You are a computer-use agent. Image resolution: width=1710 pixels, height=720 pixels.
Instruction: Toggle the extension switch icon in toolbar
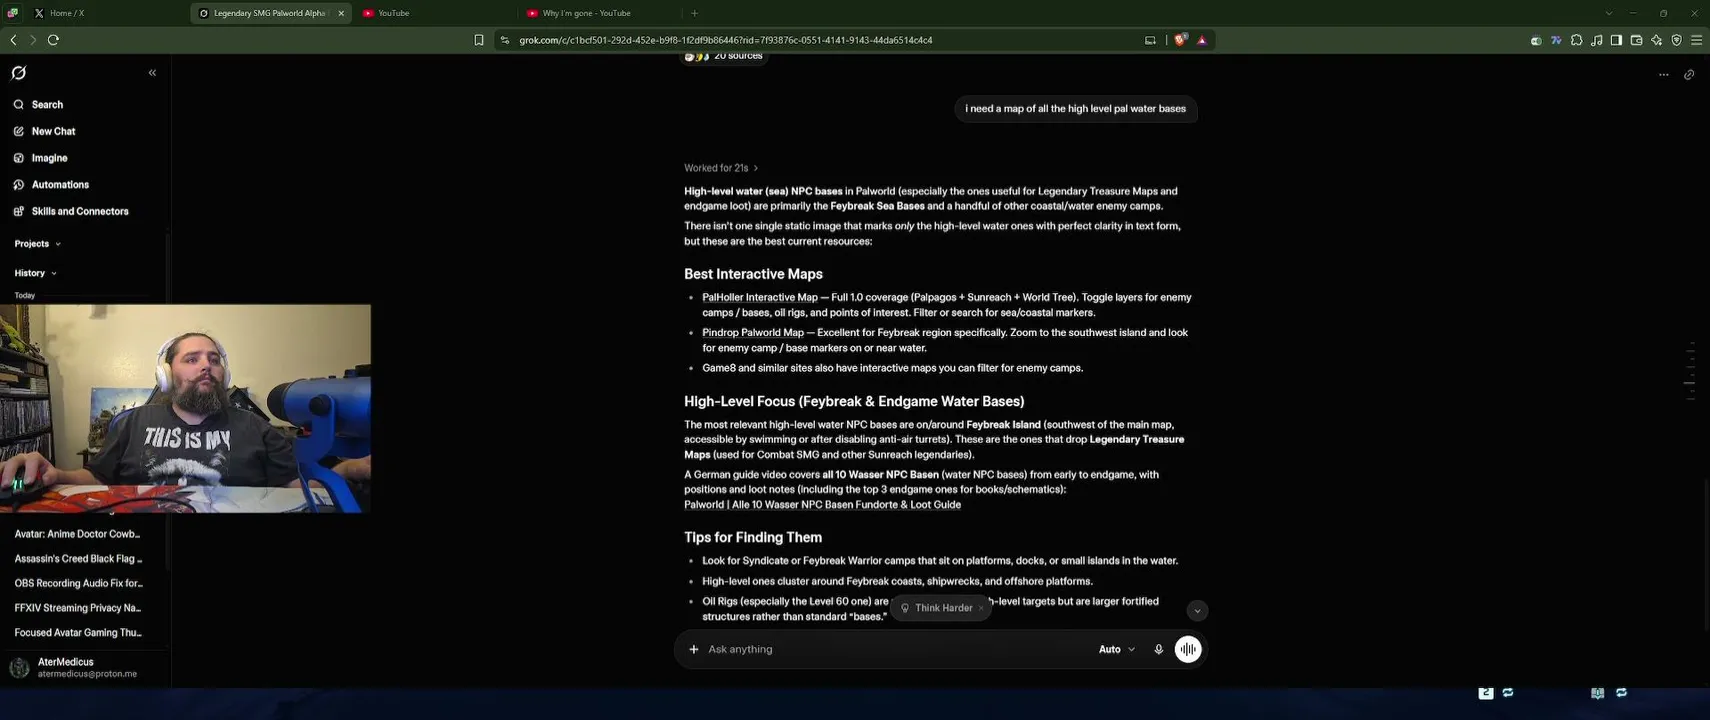pyautogui.click(x=1536, y=40)
